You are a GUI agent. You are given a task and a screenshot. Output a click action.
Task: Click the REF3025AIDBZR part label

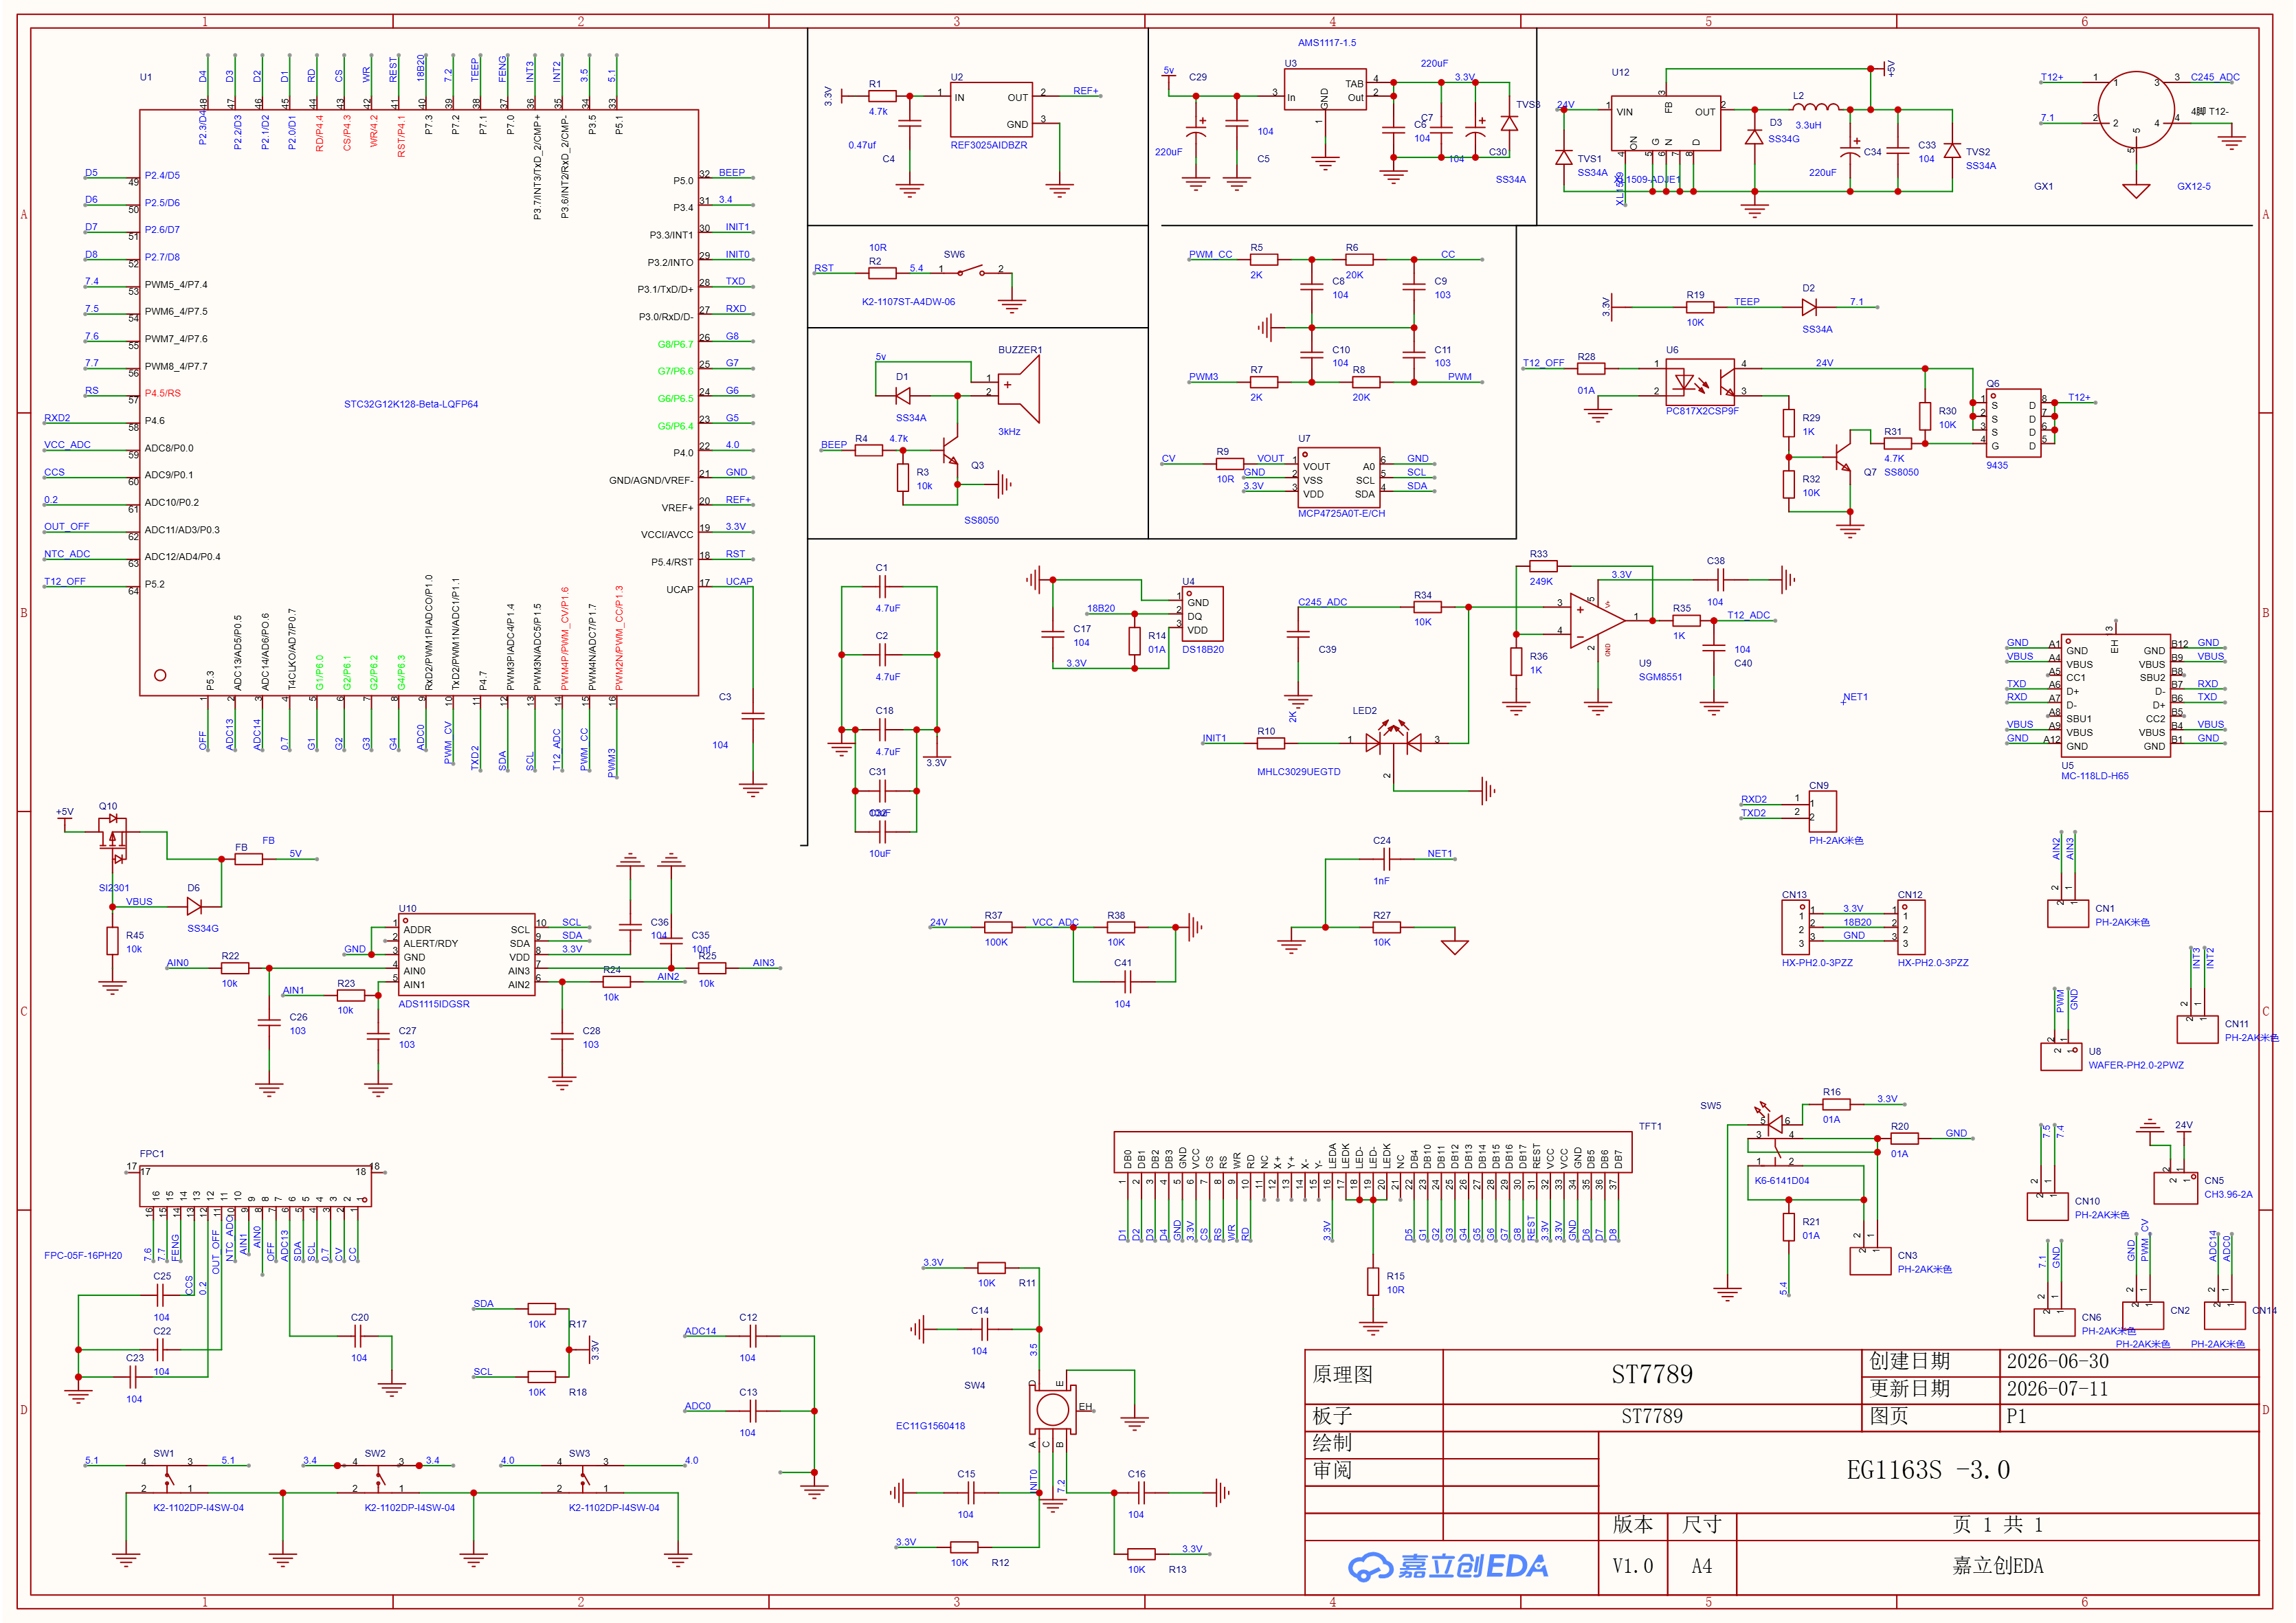[x=988, y=145]
